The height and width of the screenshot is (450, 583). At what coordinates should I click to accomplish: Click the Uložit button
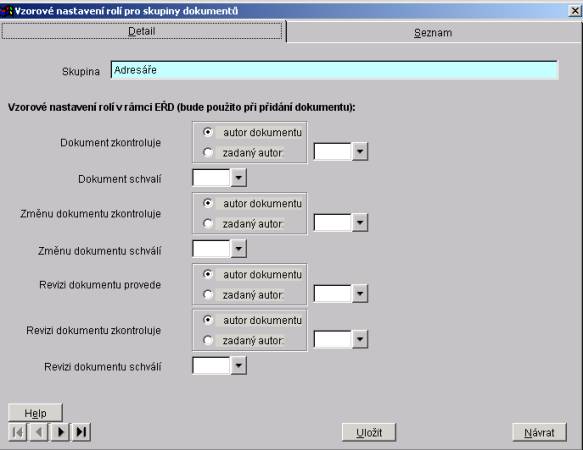point(369,433)
